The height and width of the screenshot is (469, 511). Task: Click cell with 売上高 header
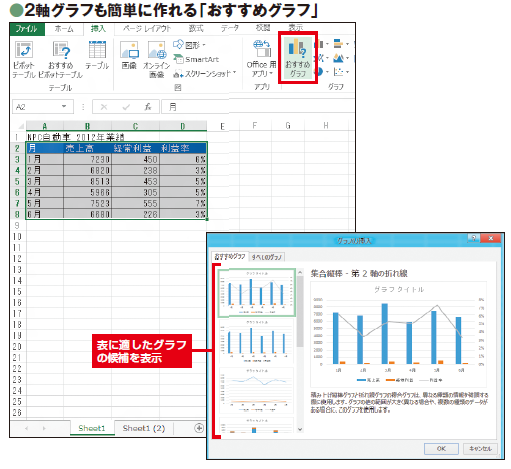(x=87, y=148)
